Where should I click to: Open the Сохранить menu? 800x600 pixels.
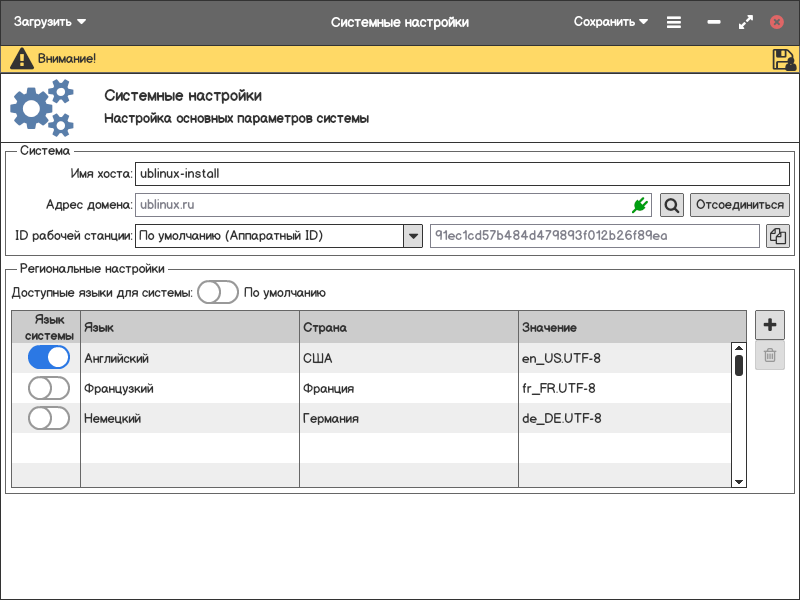click(x=611, y=22)
